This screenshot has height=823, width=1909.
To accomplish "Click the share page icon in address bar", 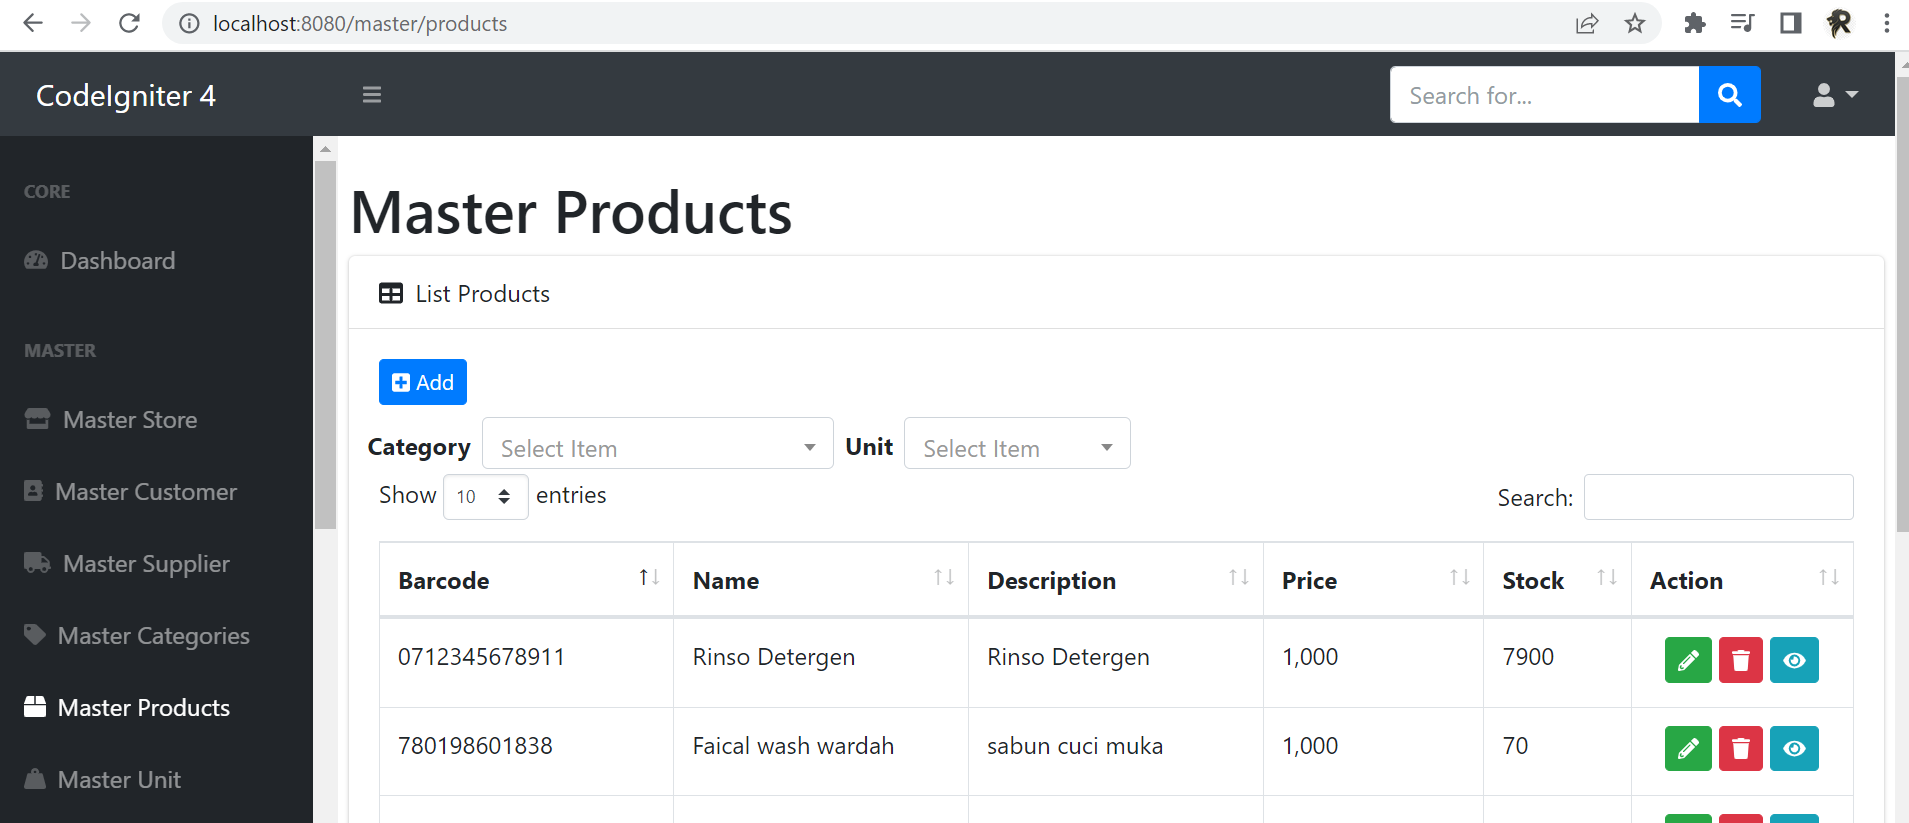I will (1587, 23).
